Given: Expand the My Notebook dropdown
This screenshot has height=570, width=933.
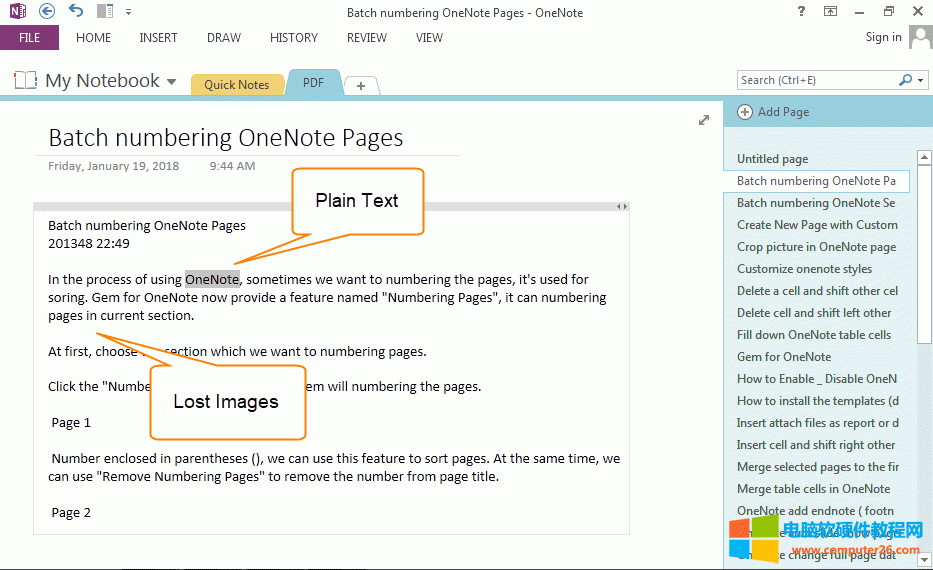Looking at the screenshot, I should [172, 82].
